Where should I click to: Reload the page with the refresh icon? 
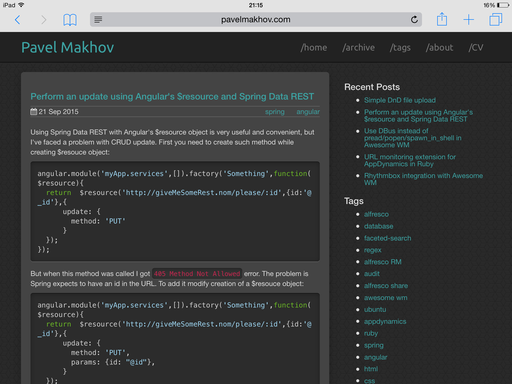tap(414, 20)
